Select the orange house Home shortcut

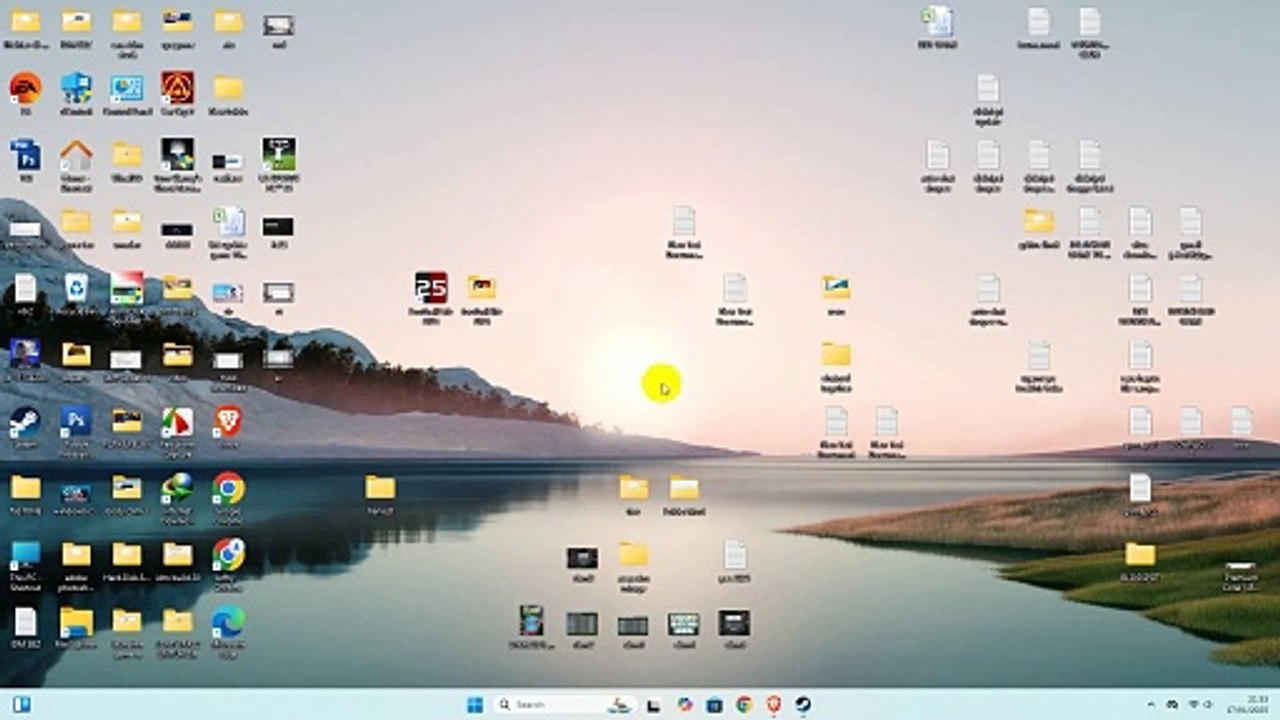pyautogui.click(x=76, y=155)
